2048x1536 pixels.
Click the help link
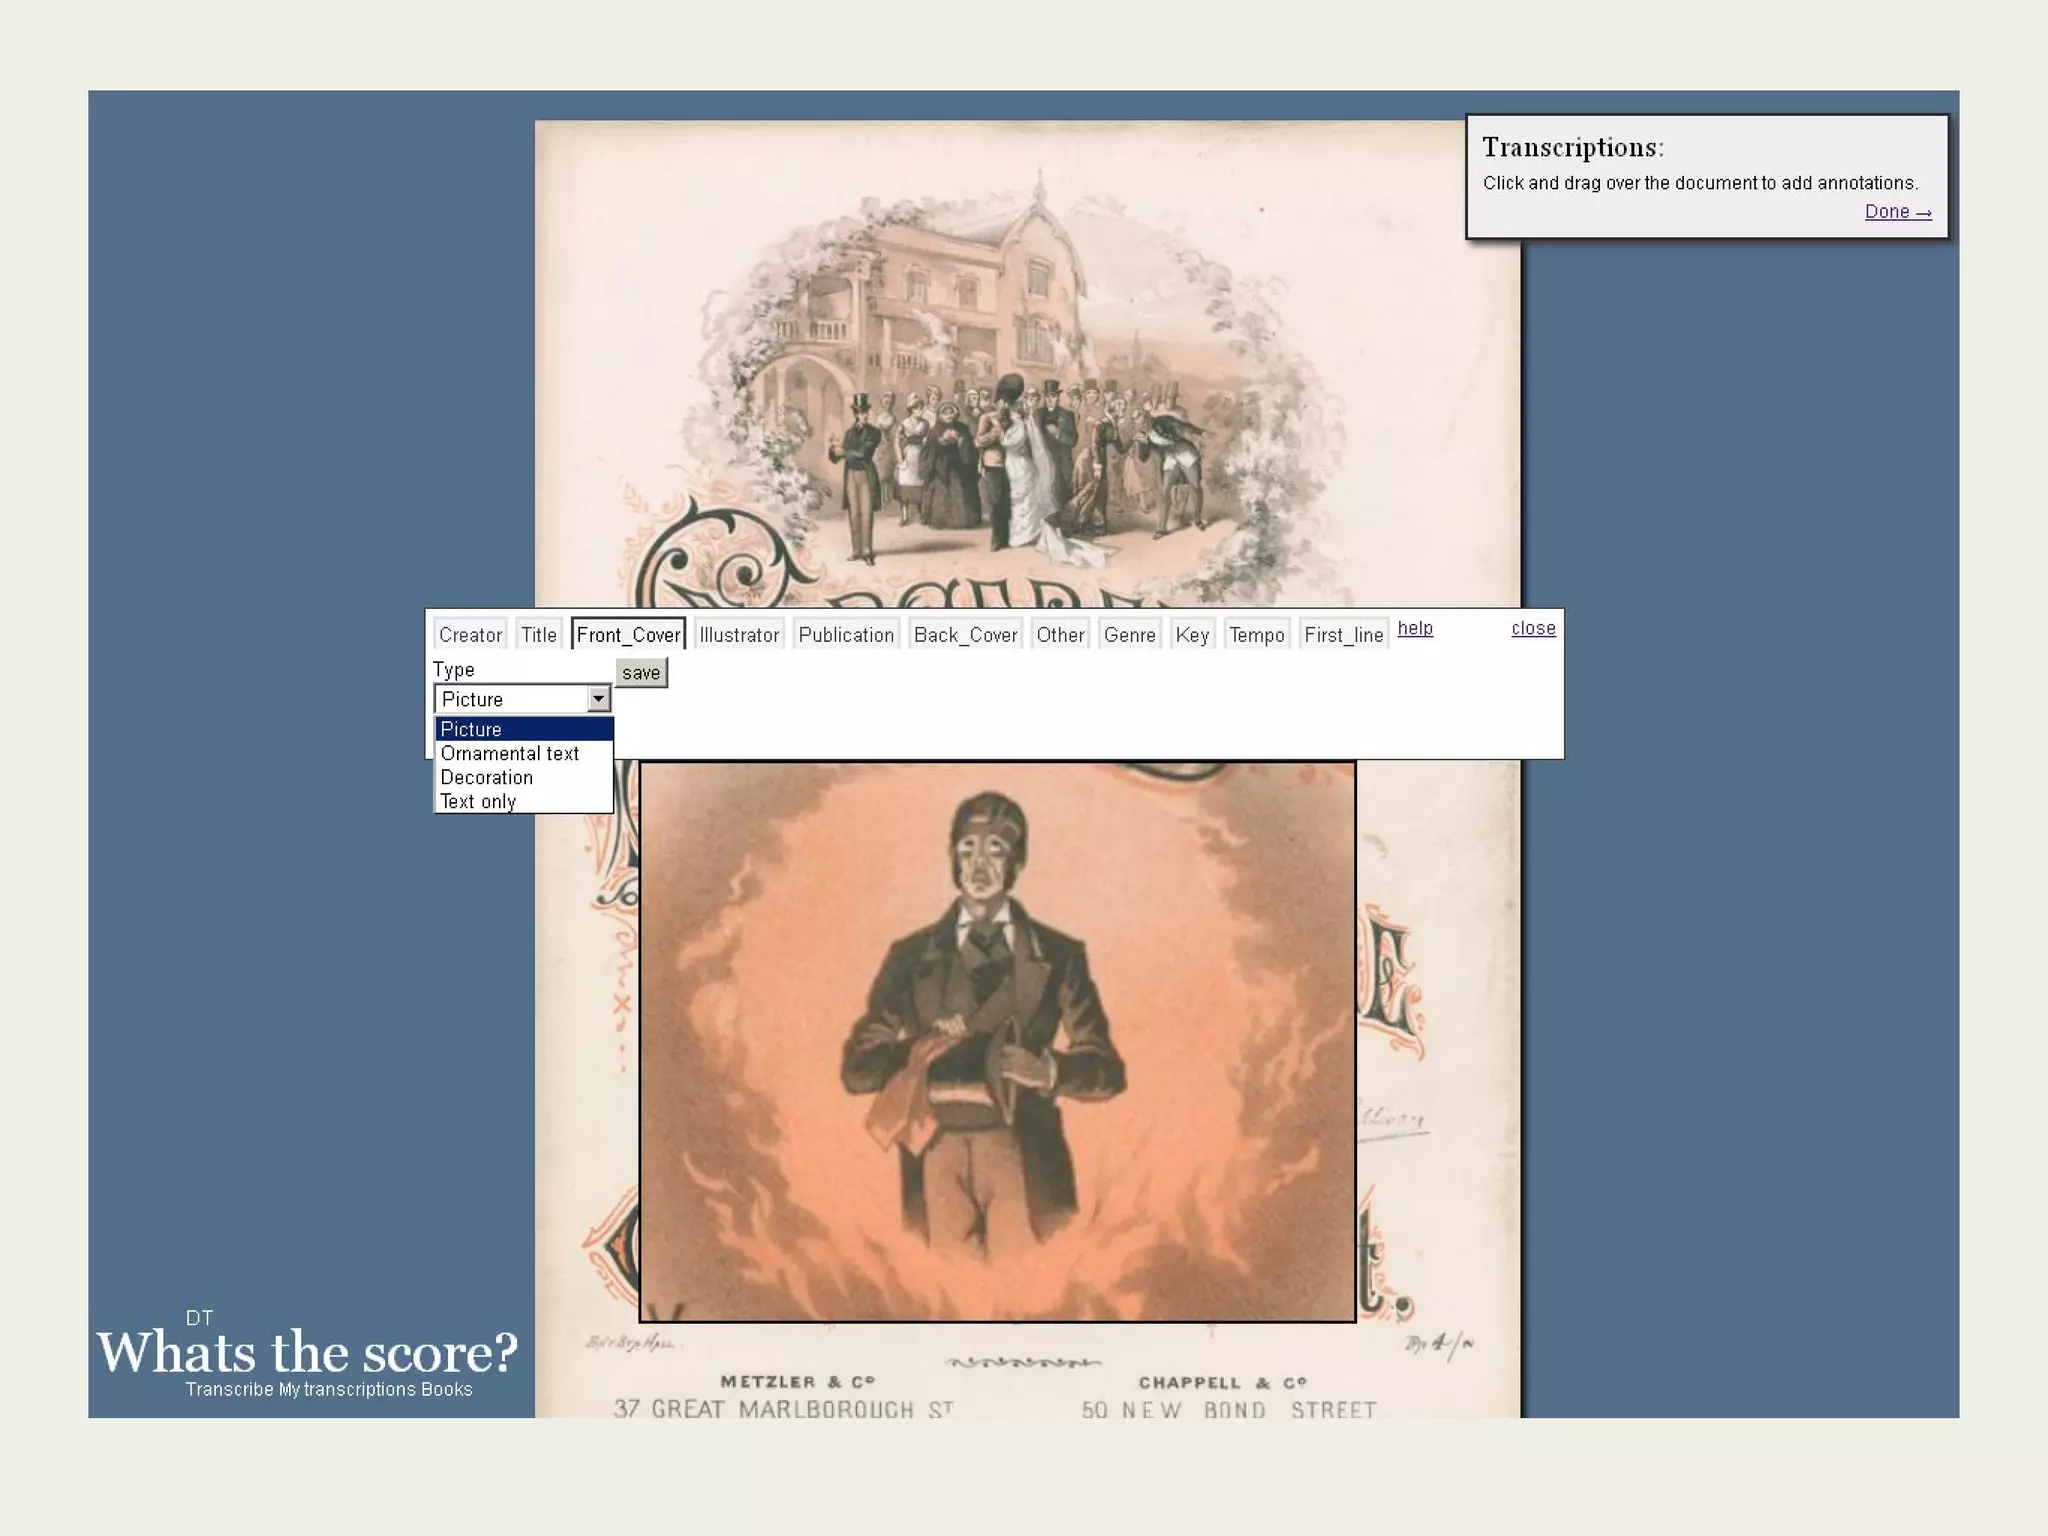1415,628
